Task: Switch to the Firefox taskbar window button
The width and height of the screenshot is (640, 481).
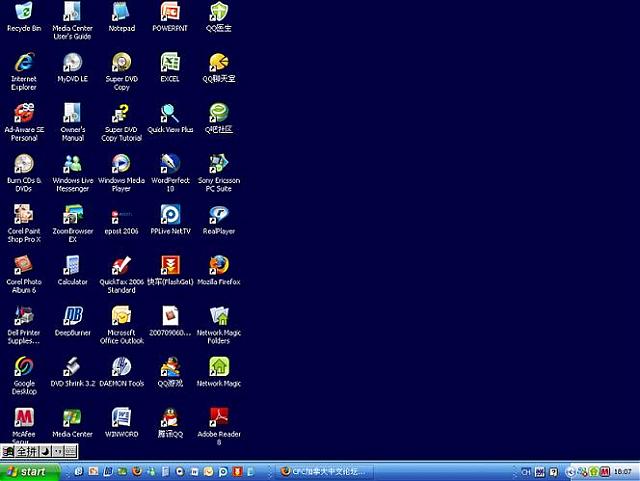Action: point(325,472)
